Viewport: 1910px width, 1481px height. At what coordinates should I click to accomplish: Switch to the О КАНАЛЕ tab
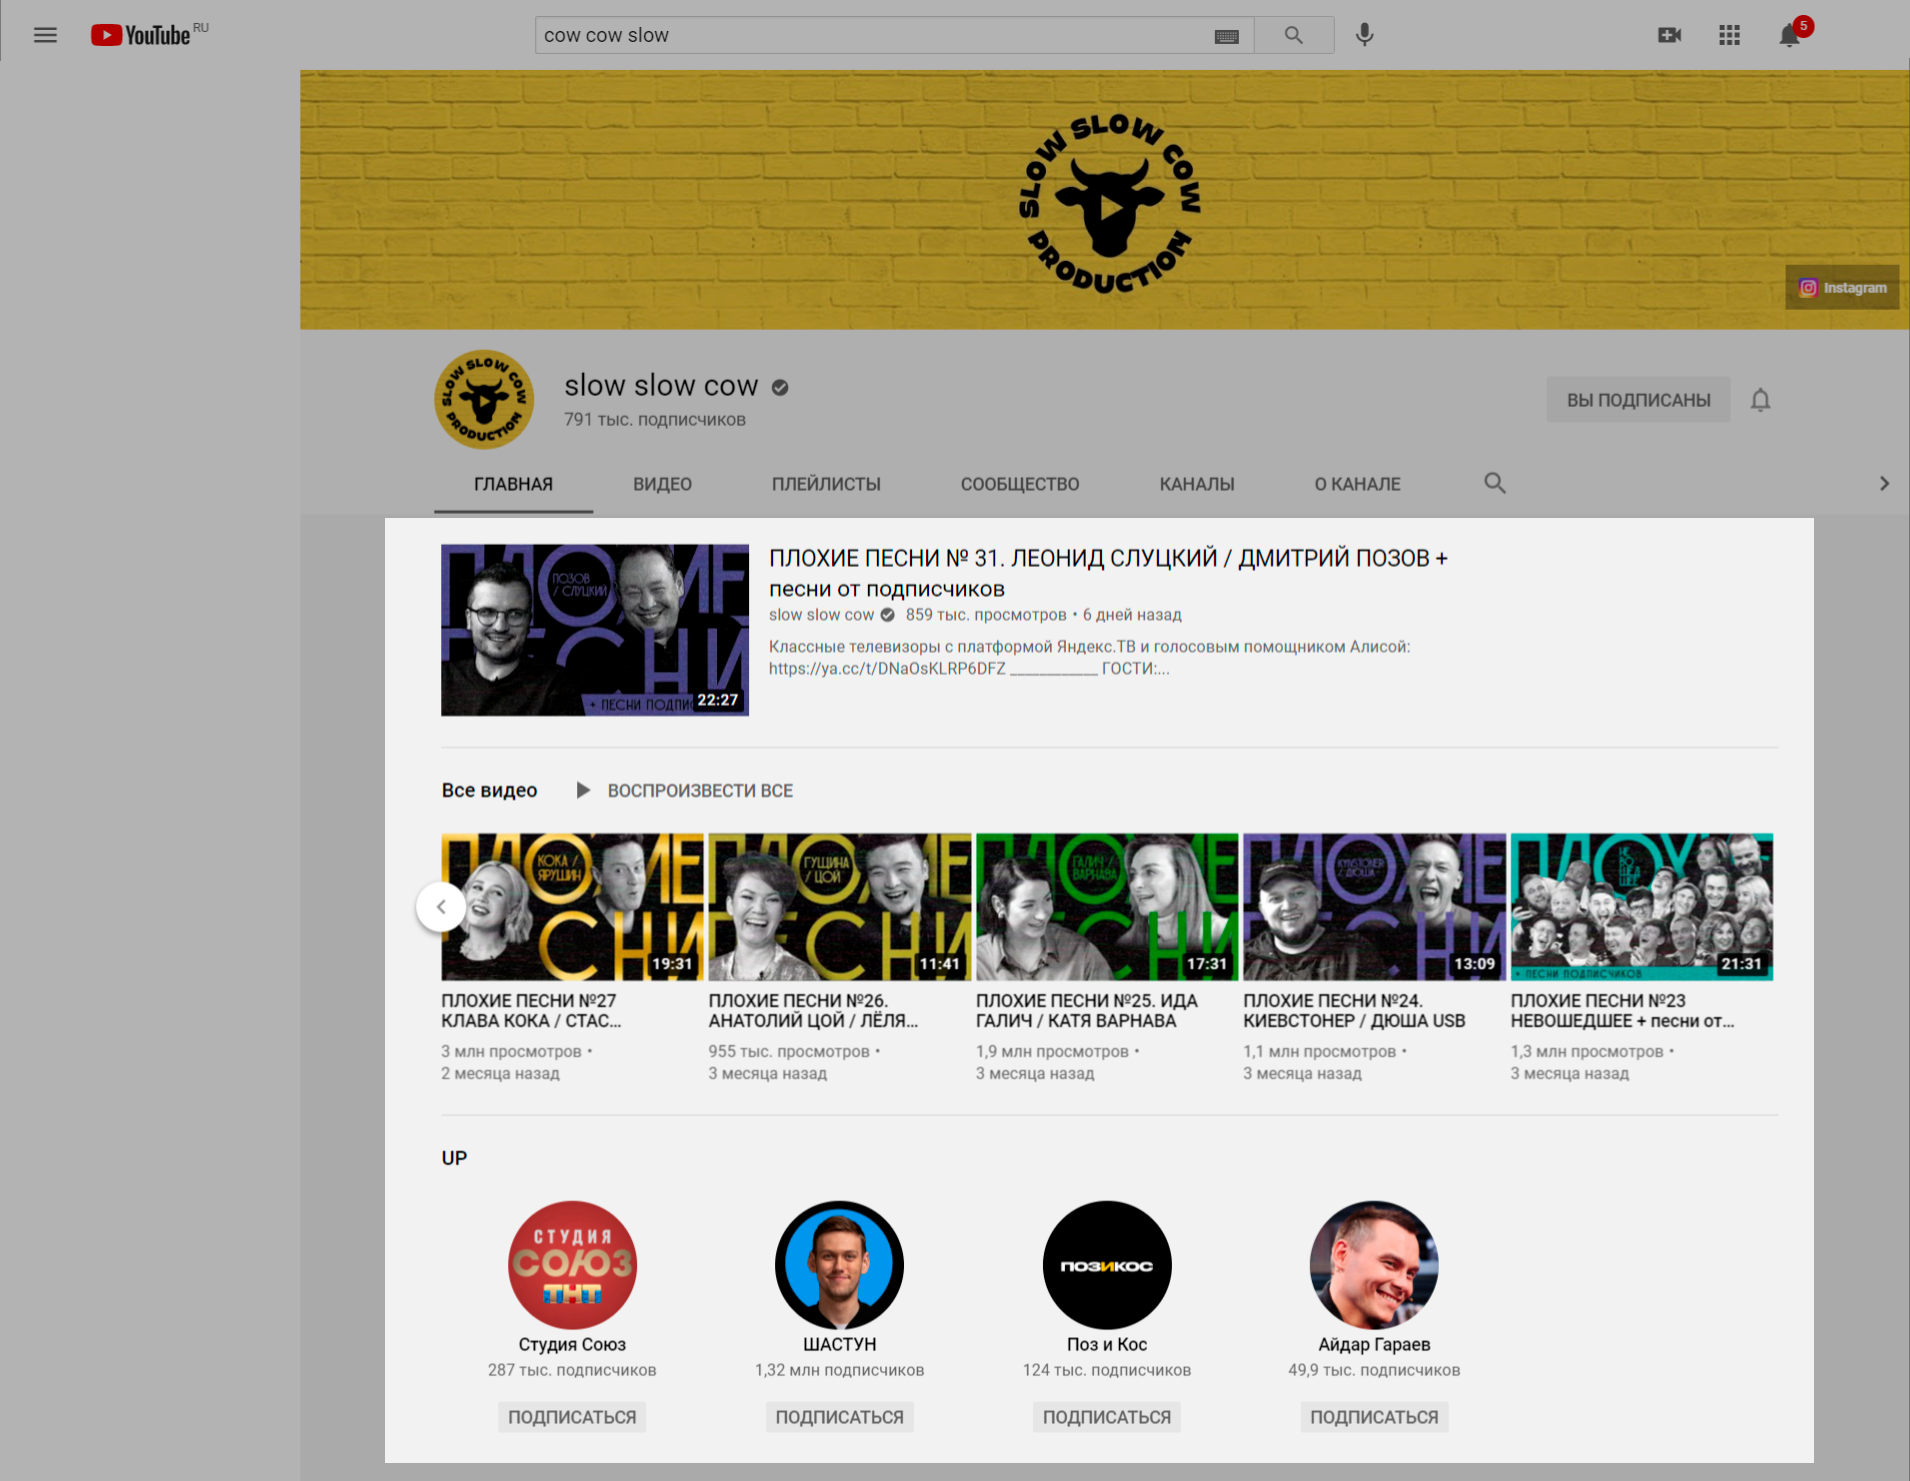click(x=1357, y=484)
